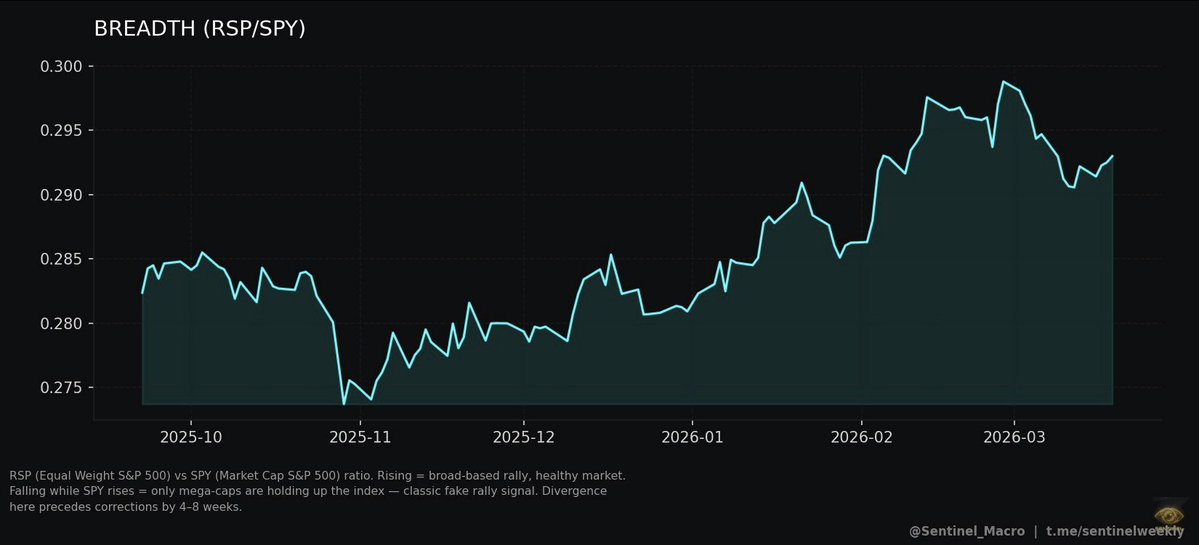Click the 2026-02 x-axis label
Screen dimensions: 1199x545
tap(862, 437)
